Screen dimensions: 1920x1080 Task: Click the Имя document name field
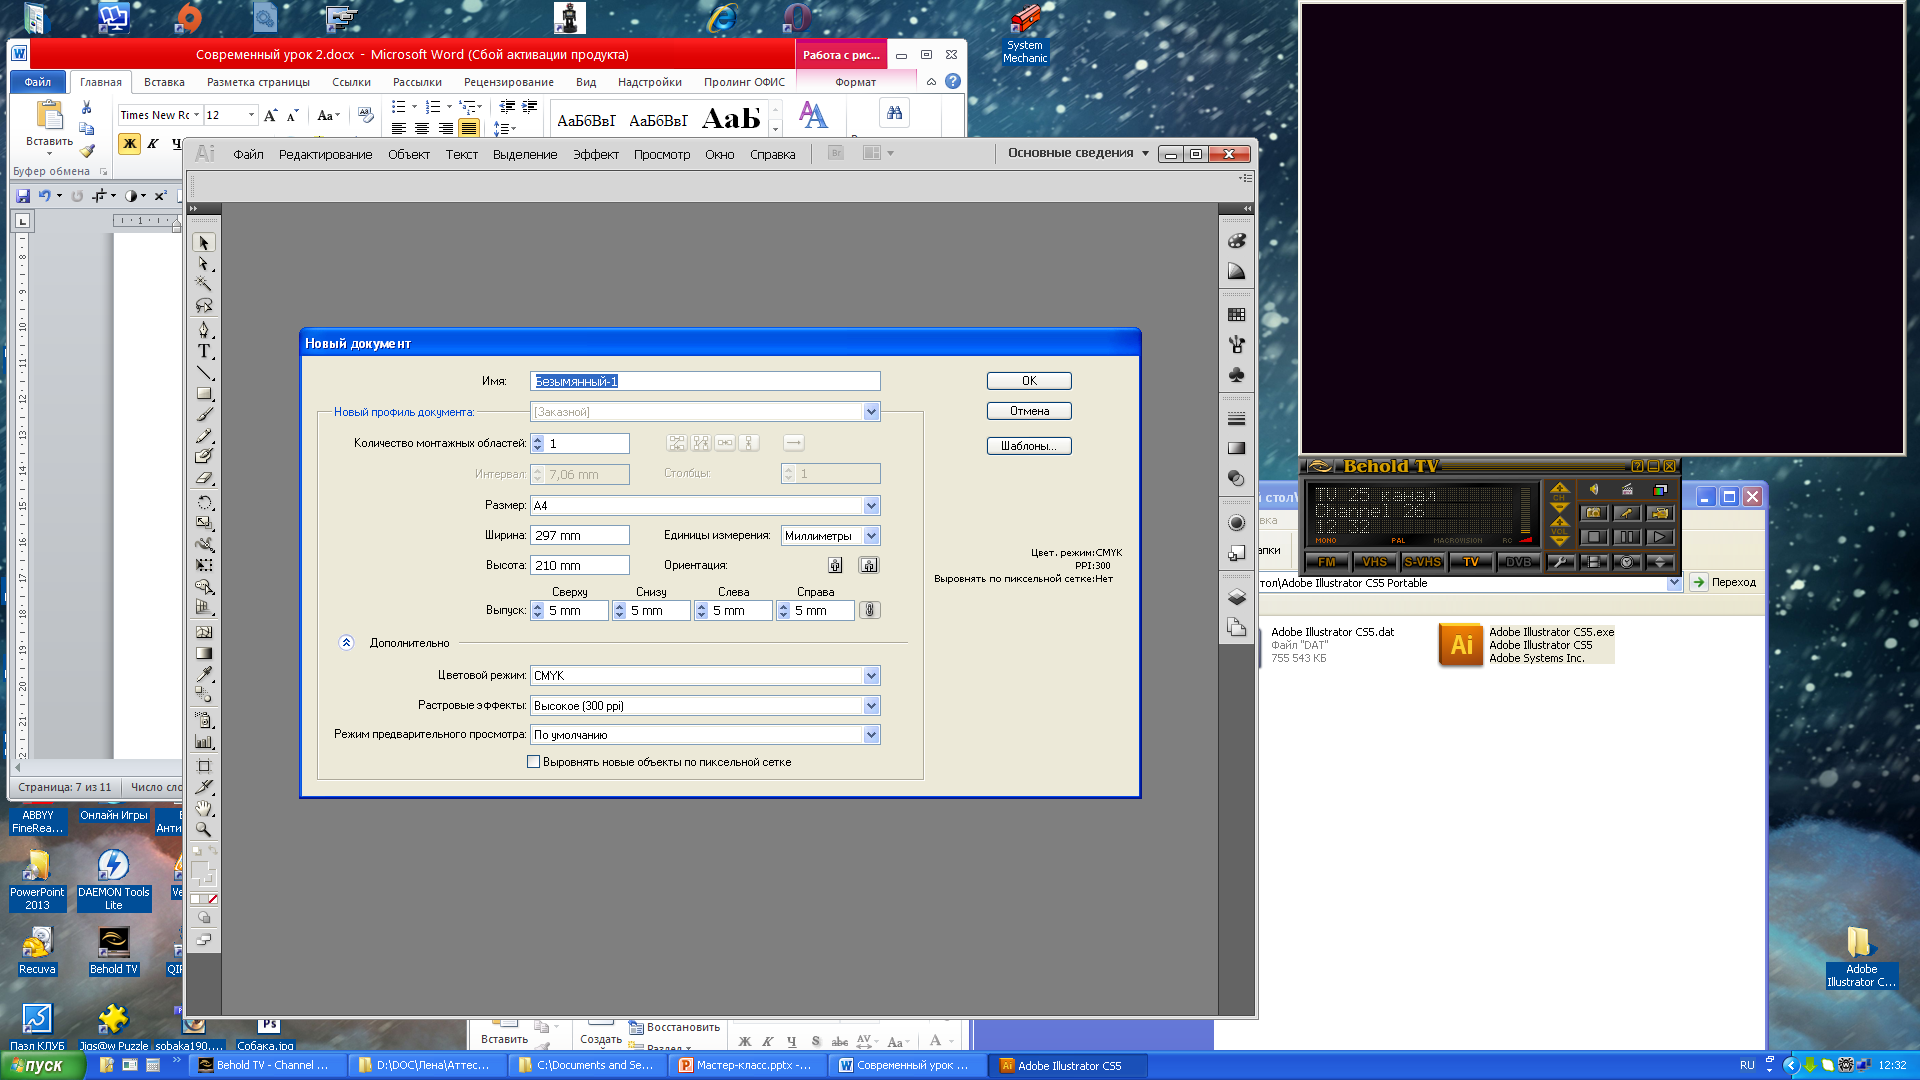(705, 381)
